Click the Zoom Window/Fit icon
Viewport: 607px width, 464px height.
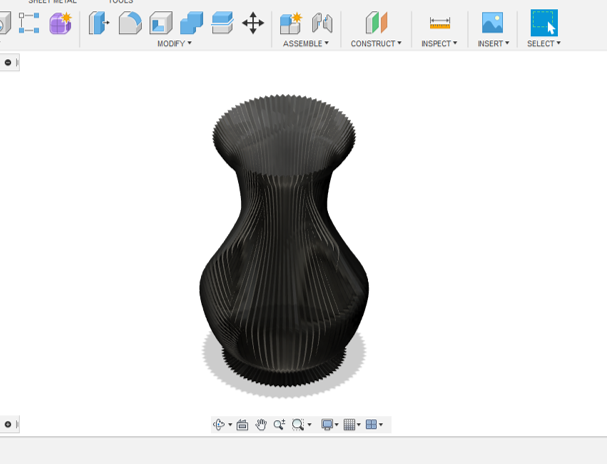coord(298,425)
